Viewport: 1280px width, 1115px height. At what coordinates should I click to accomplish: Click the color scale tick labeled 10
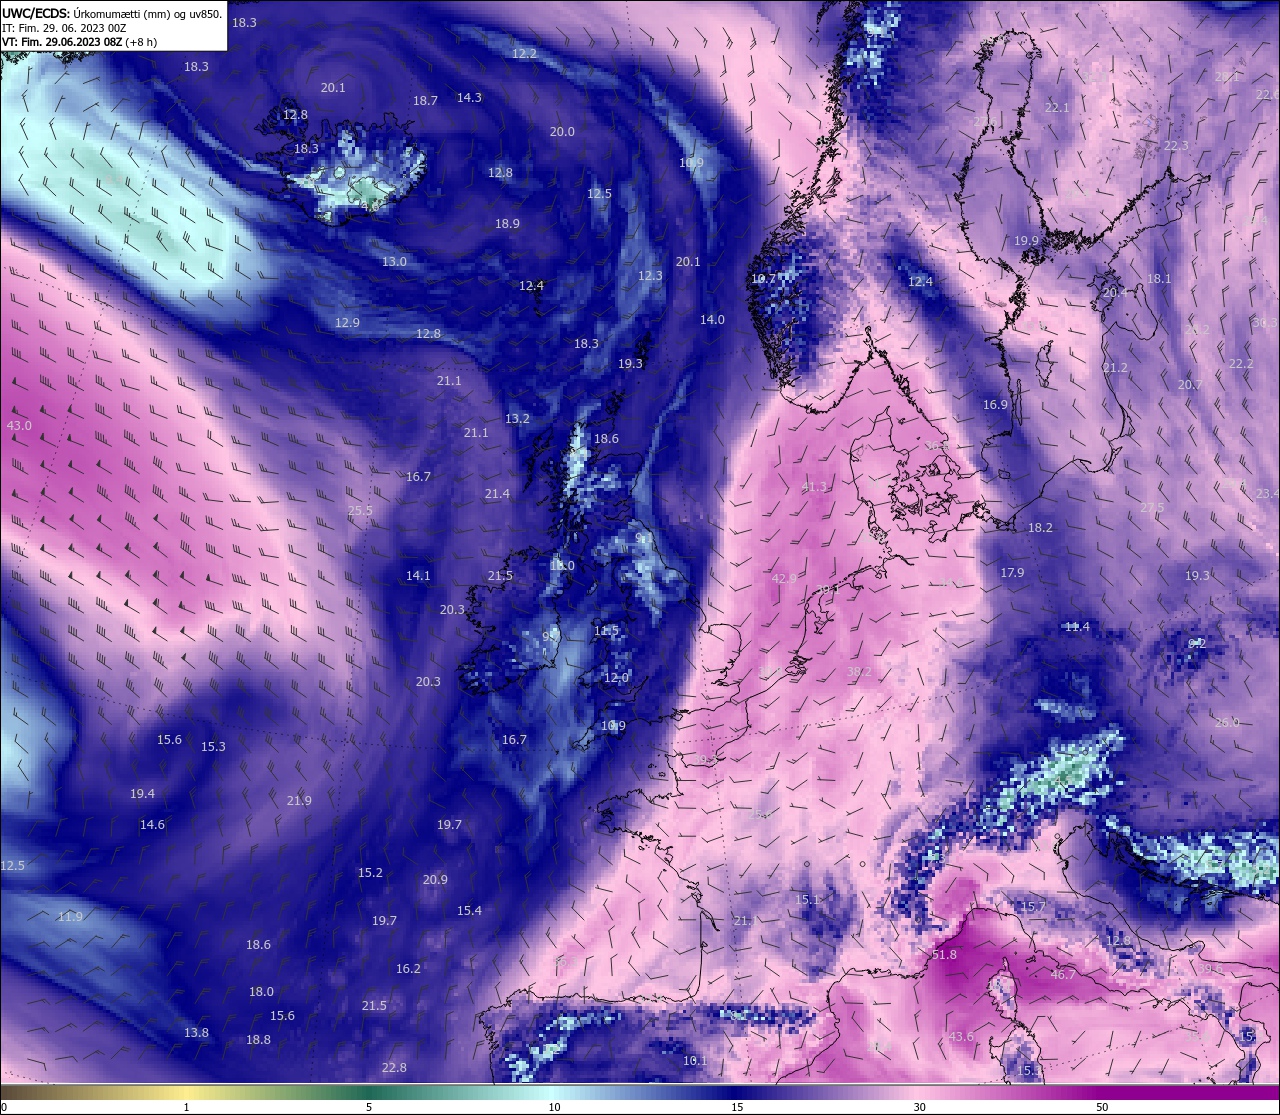click(553, 1107)
